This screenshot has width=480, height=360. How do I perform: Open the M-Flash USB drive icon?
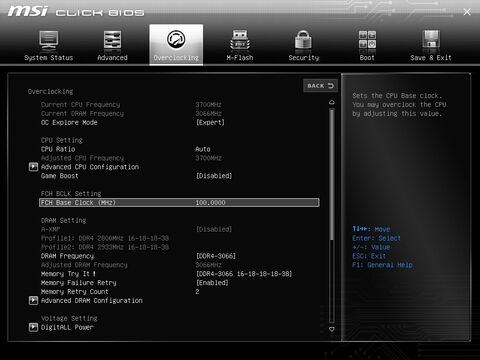pyautogui.click(x=240, y=40)
